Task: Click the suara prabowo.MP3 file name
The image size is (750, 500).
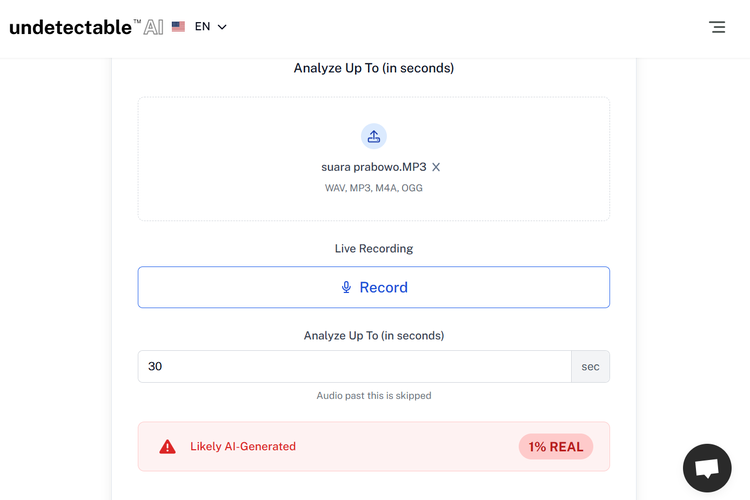Action: [x=373, y=167]
